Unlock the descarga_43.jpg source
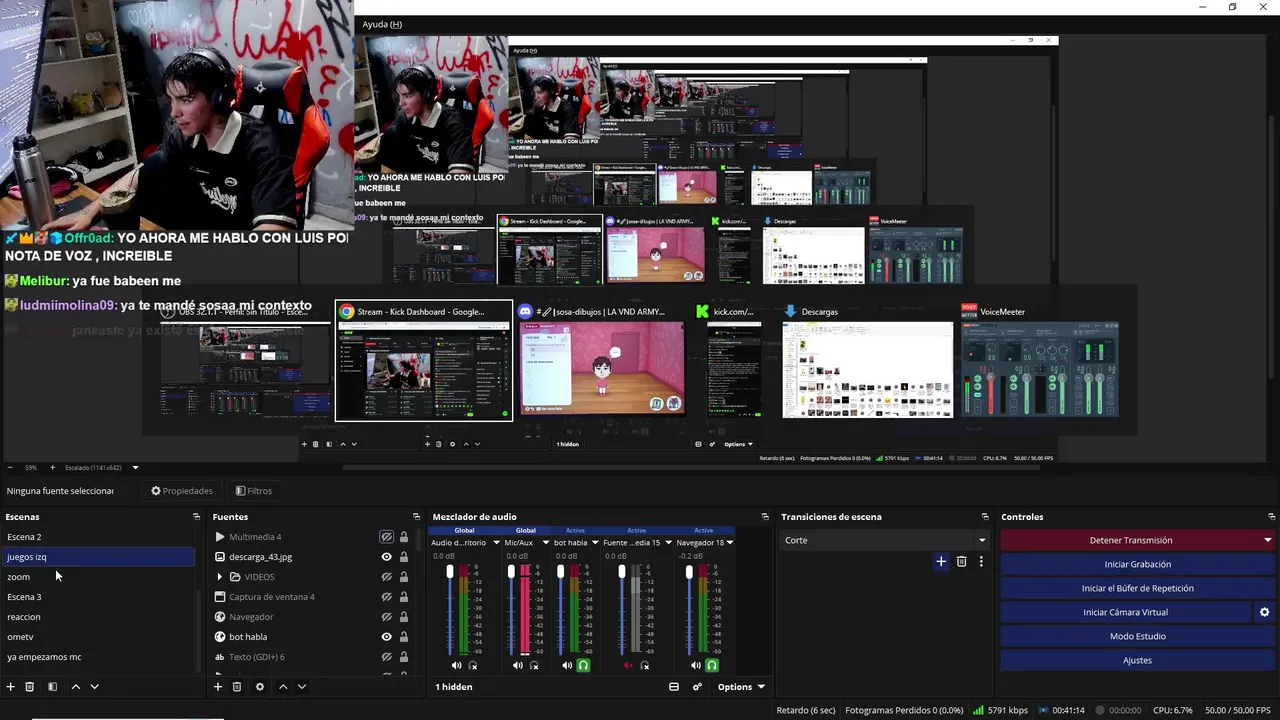 (404, 557)
